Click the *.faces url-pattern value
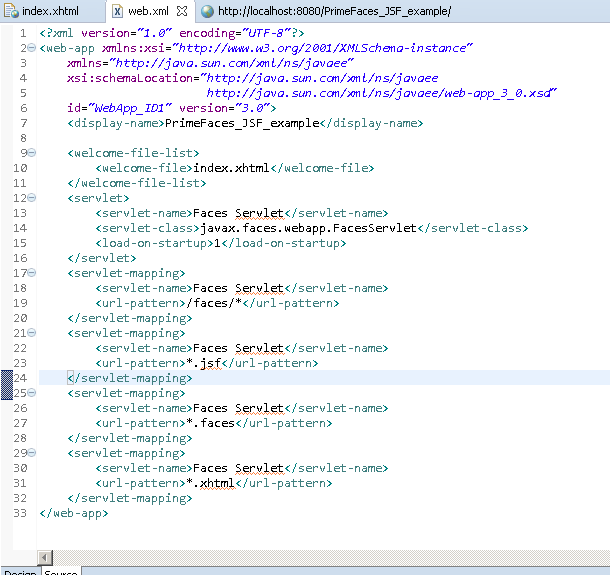 pos(210,423)
